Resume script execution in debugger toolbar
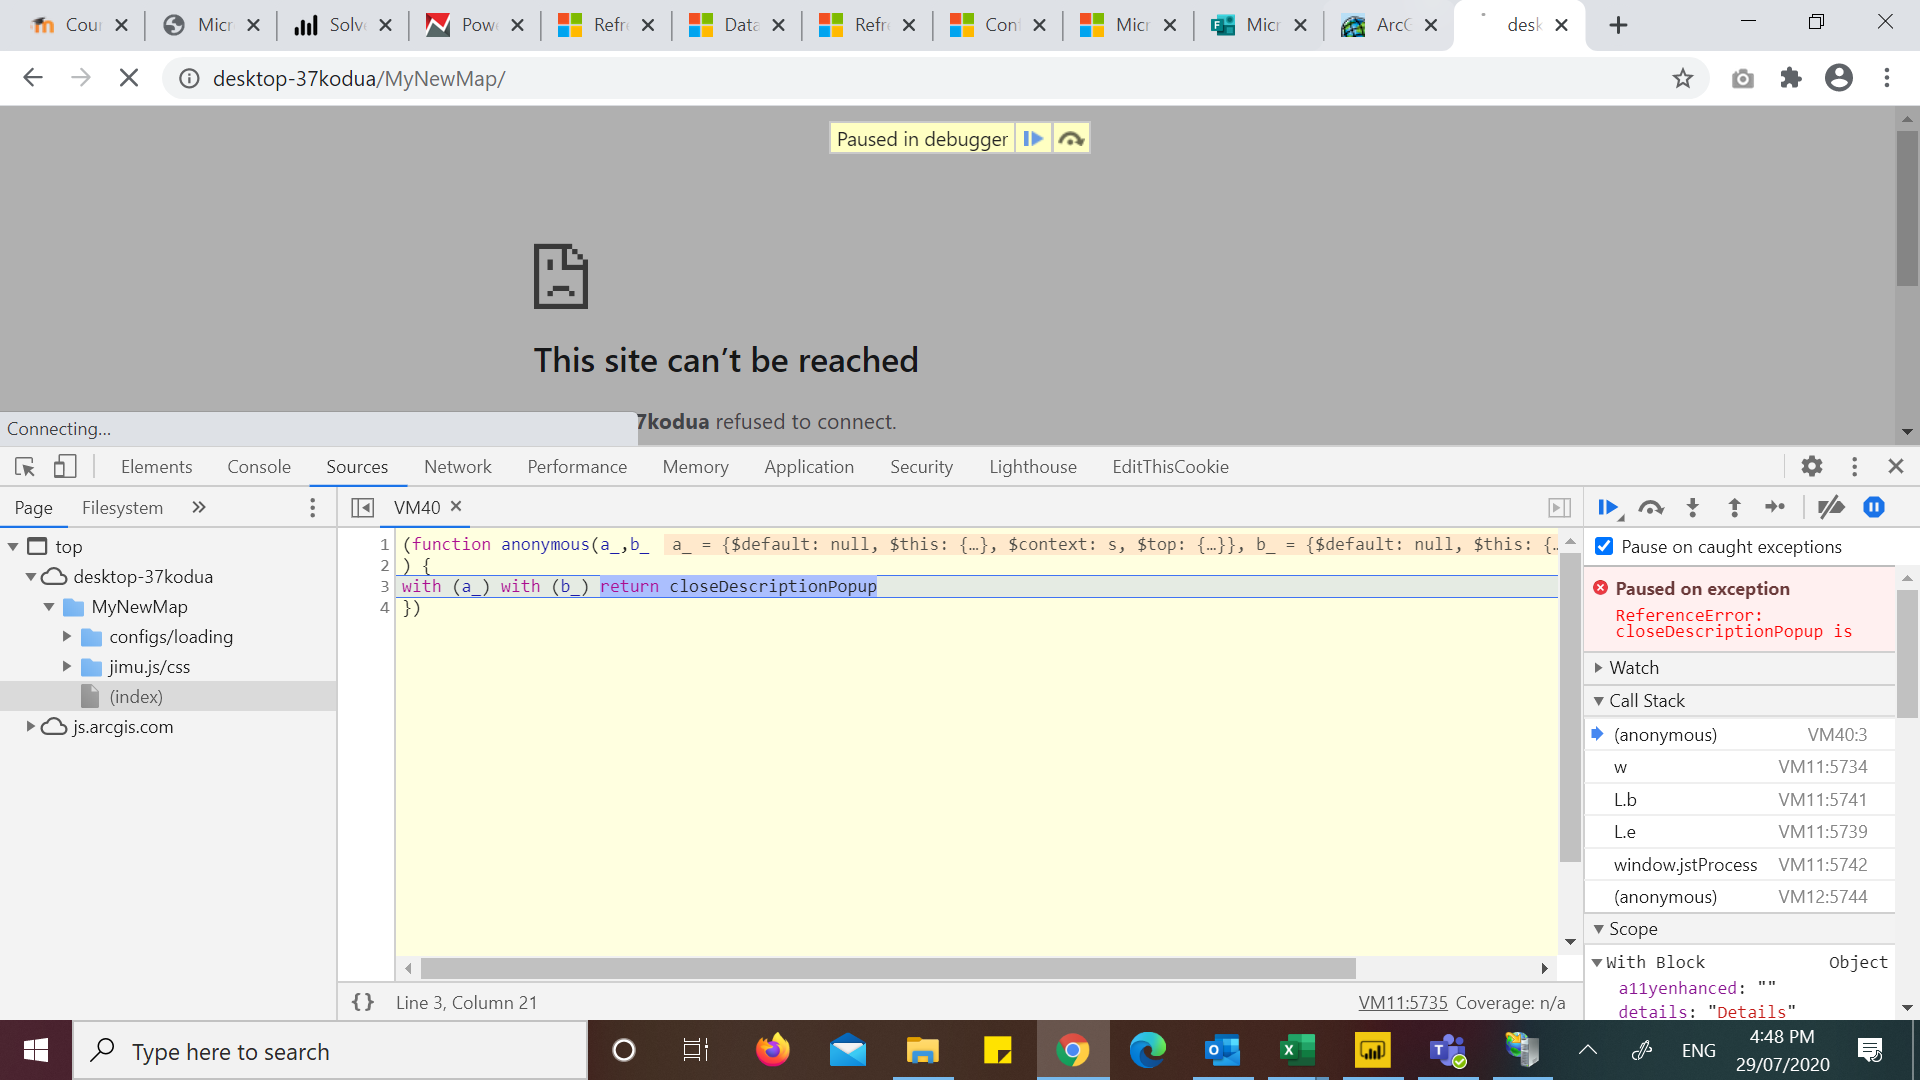 tap(1607, 508)
